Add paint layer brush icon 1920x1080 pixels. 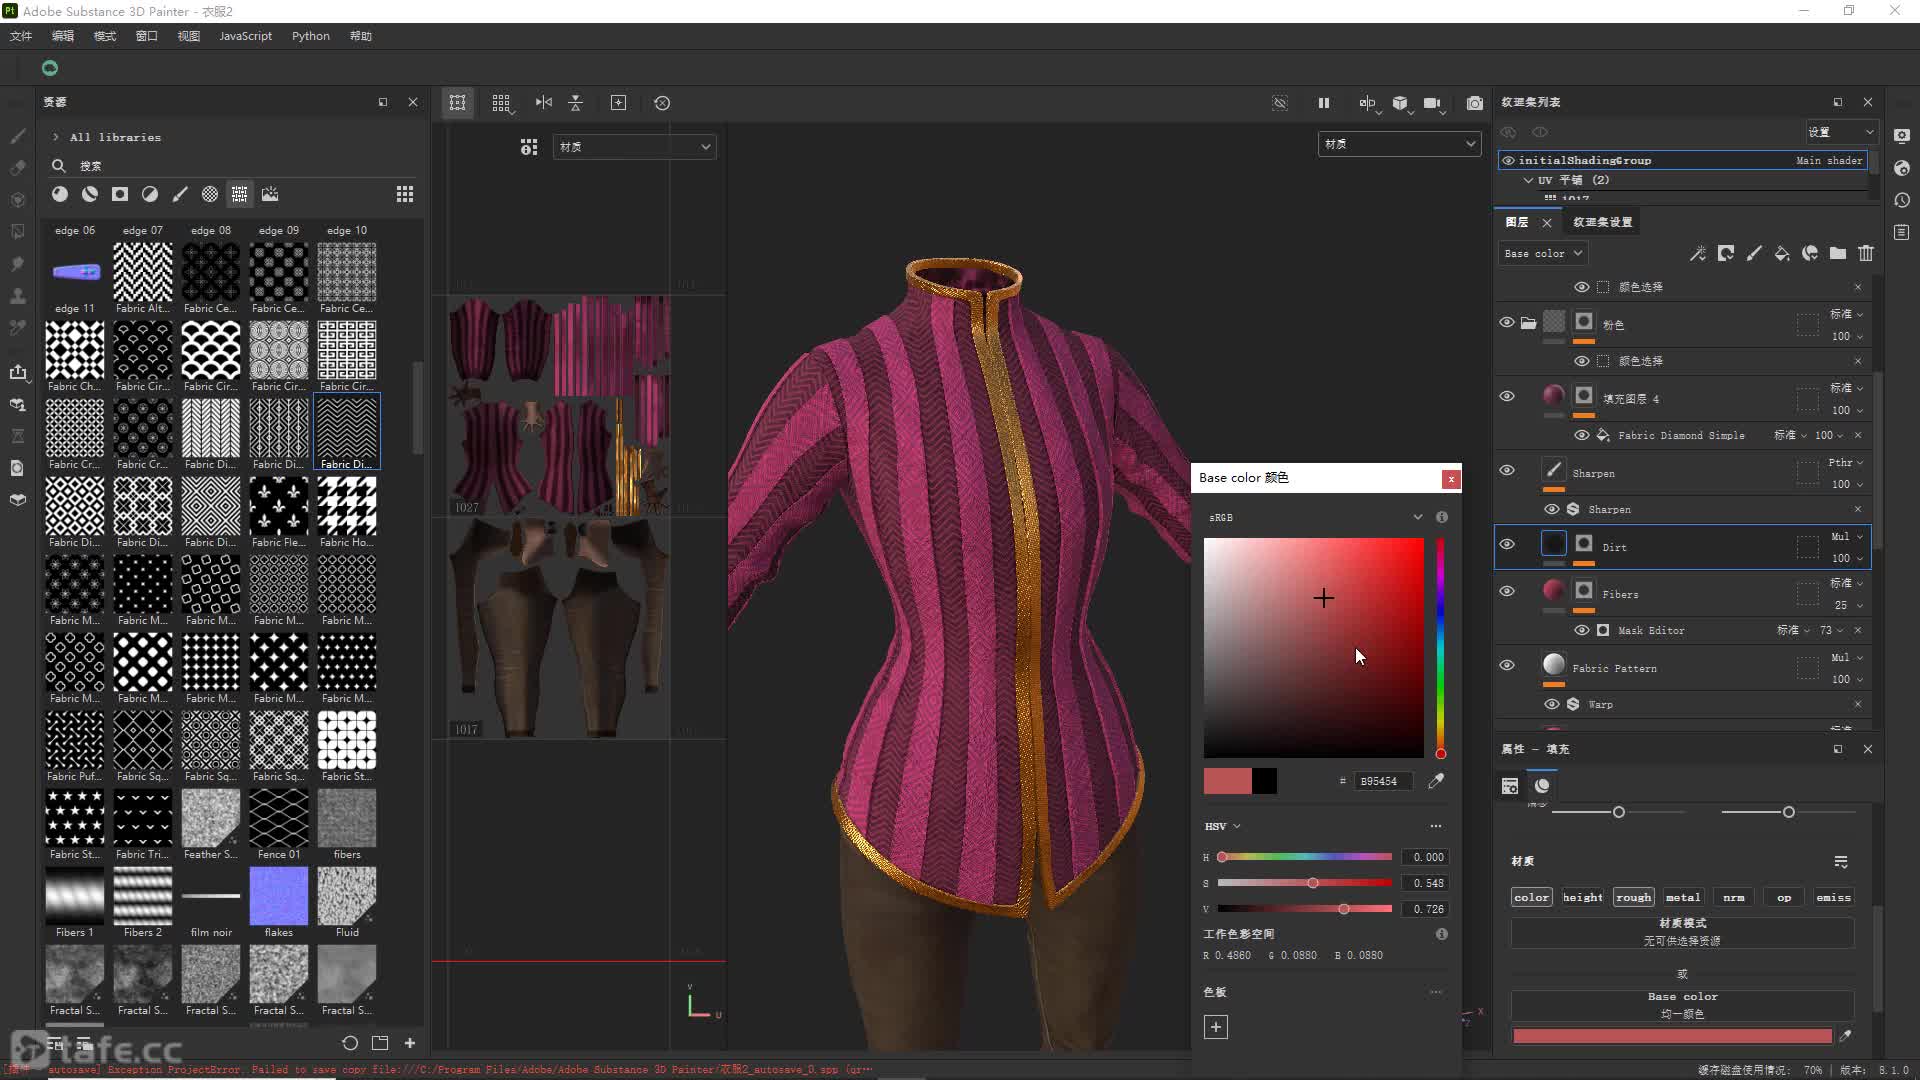point(1754,253)
